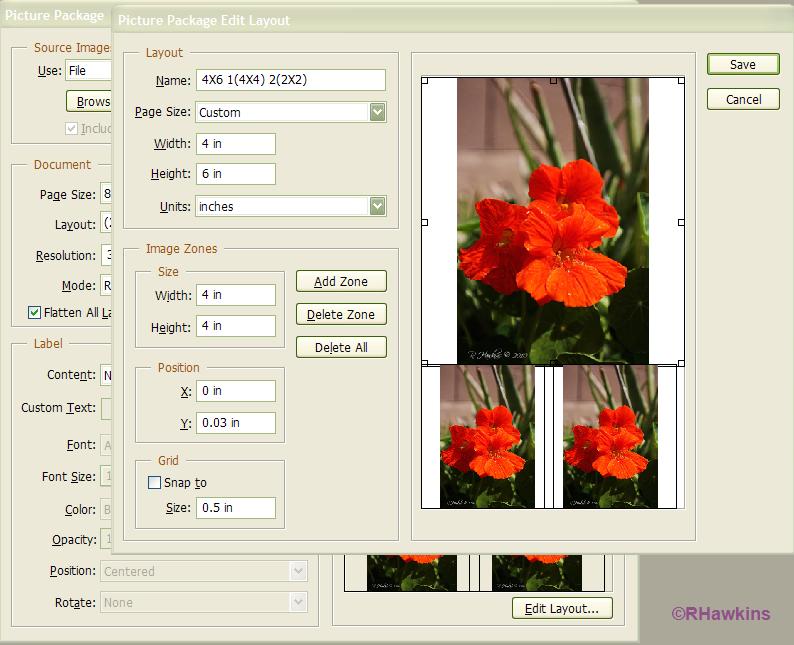Expand the Rotate None dropdown
Image resolution: width=794 pixels, height=645 pixels.
point(297,602)
